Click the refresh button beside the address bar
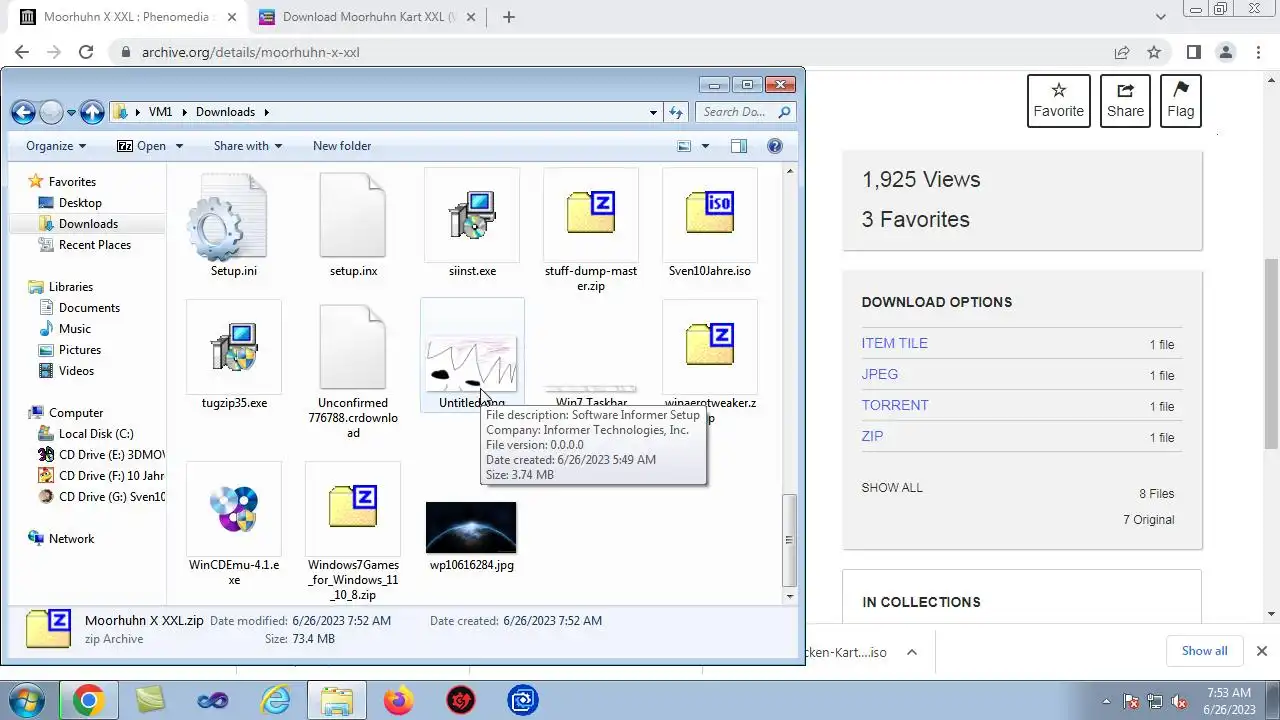The image size is (1280, 720). [677, 112]
